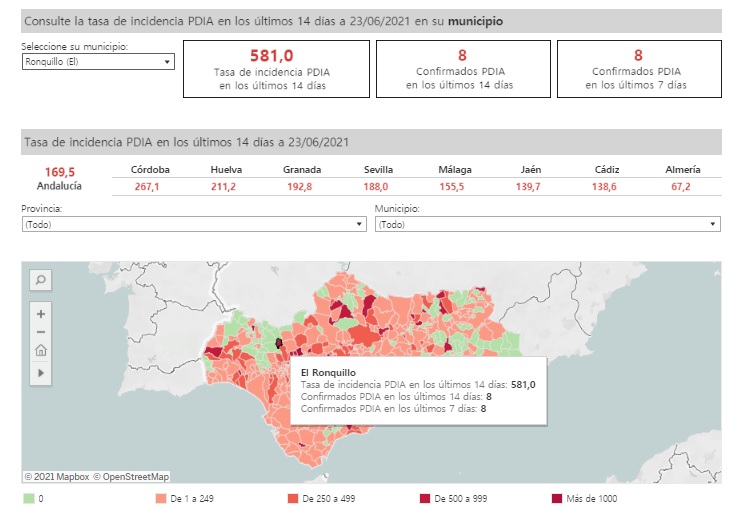
Task: Select the 'De 1 a 249' legend swatch
Action: click(x=162, y=498)
